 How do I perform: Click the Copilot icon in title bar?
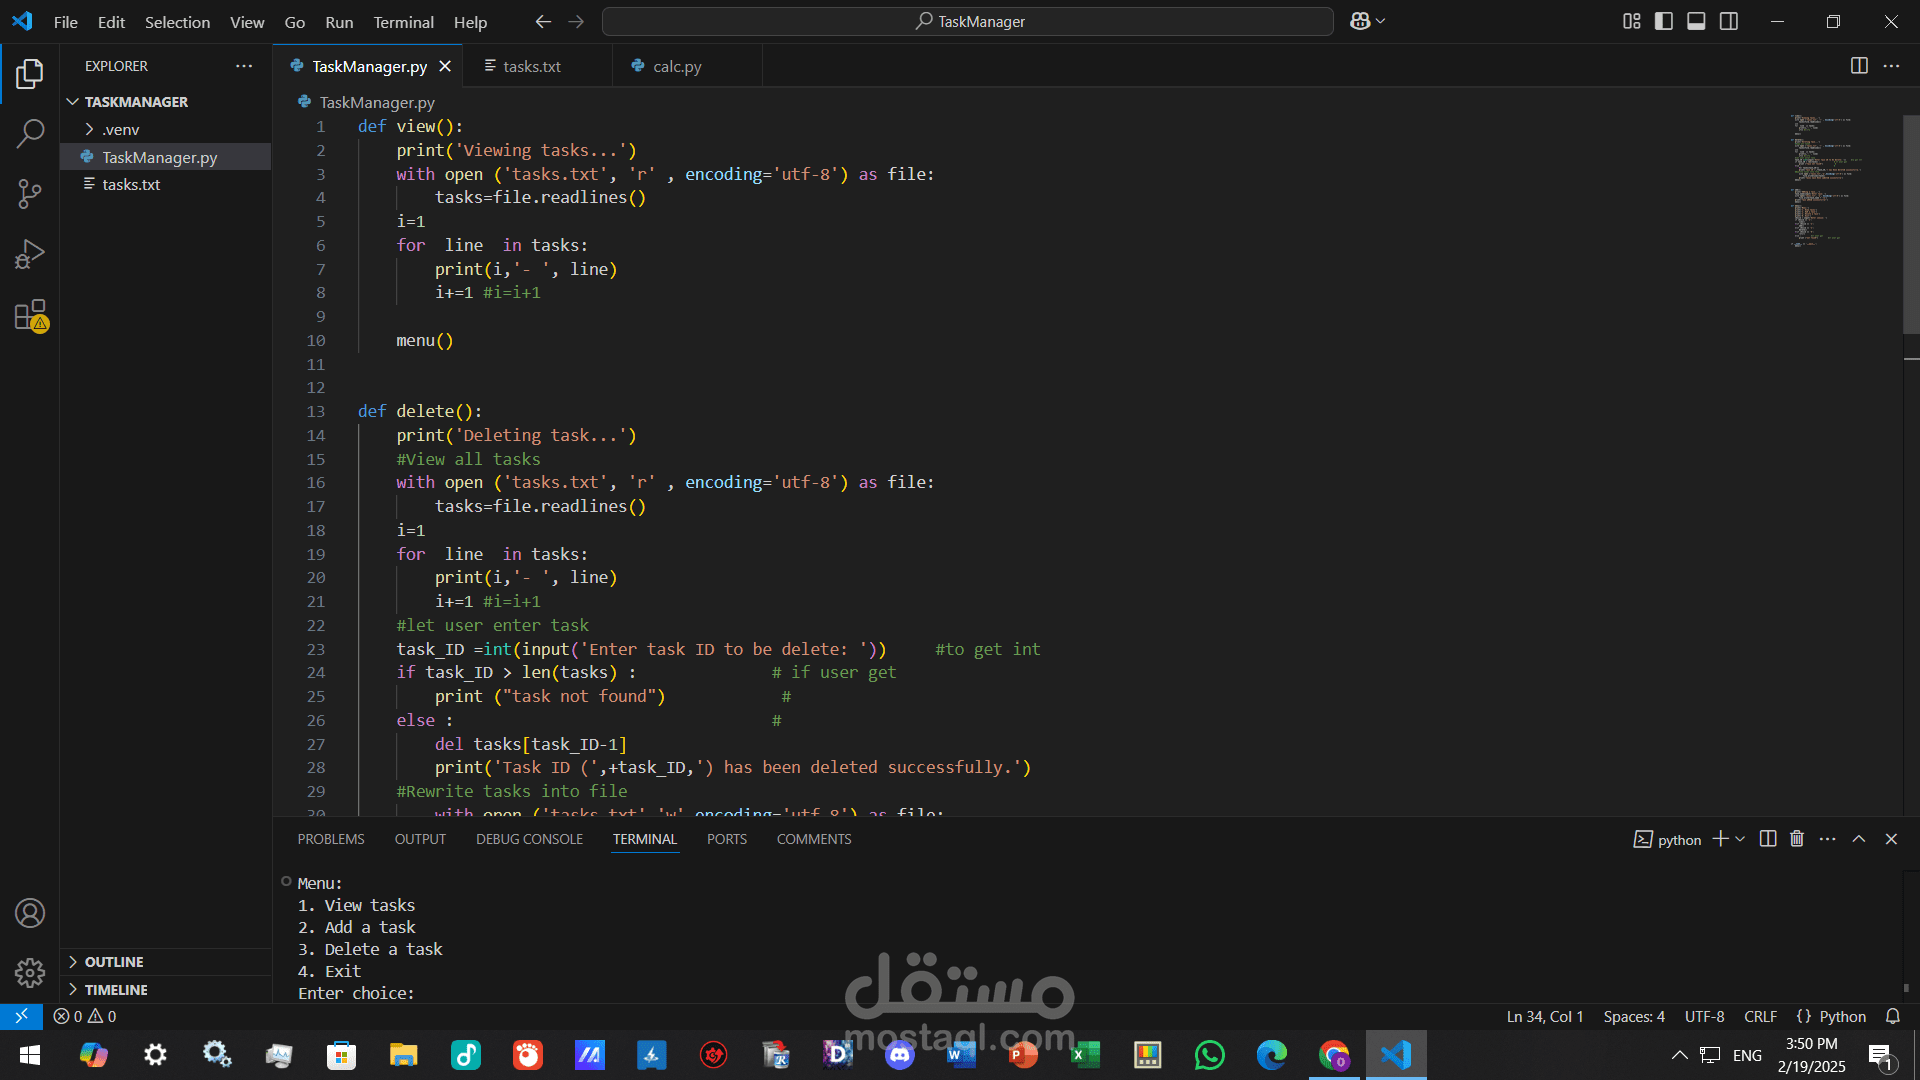click(1359, 21)
